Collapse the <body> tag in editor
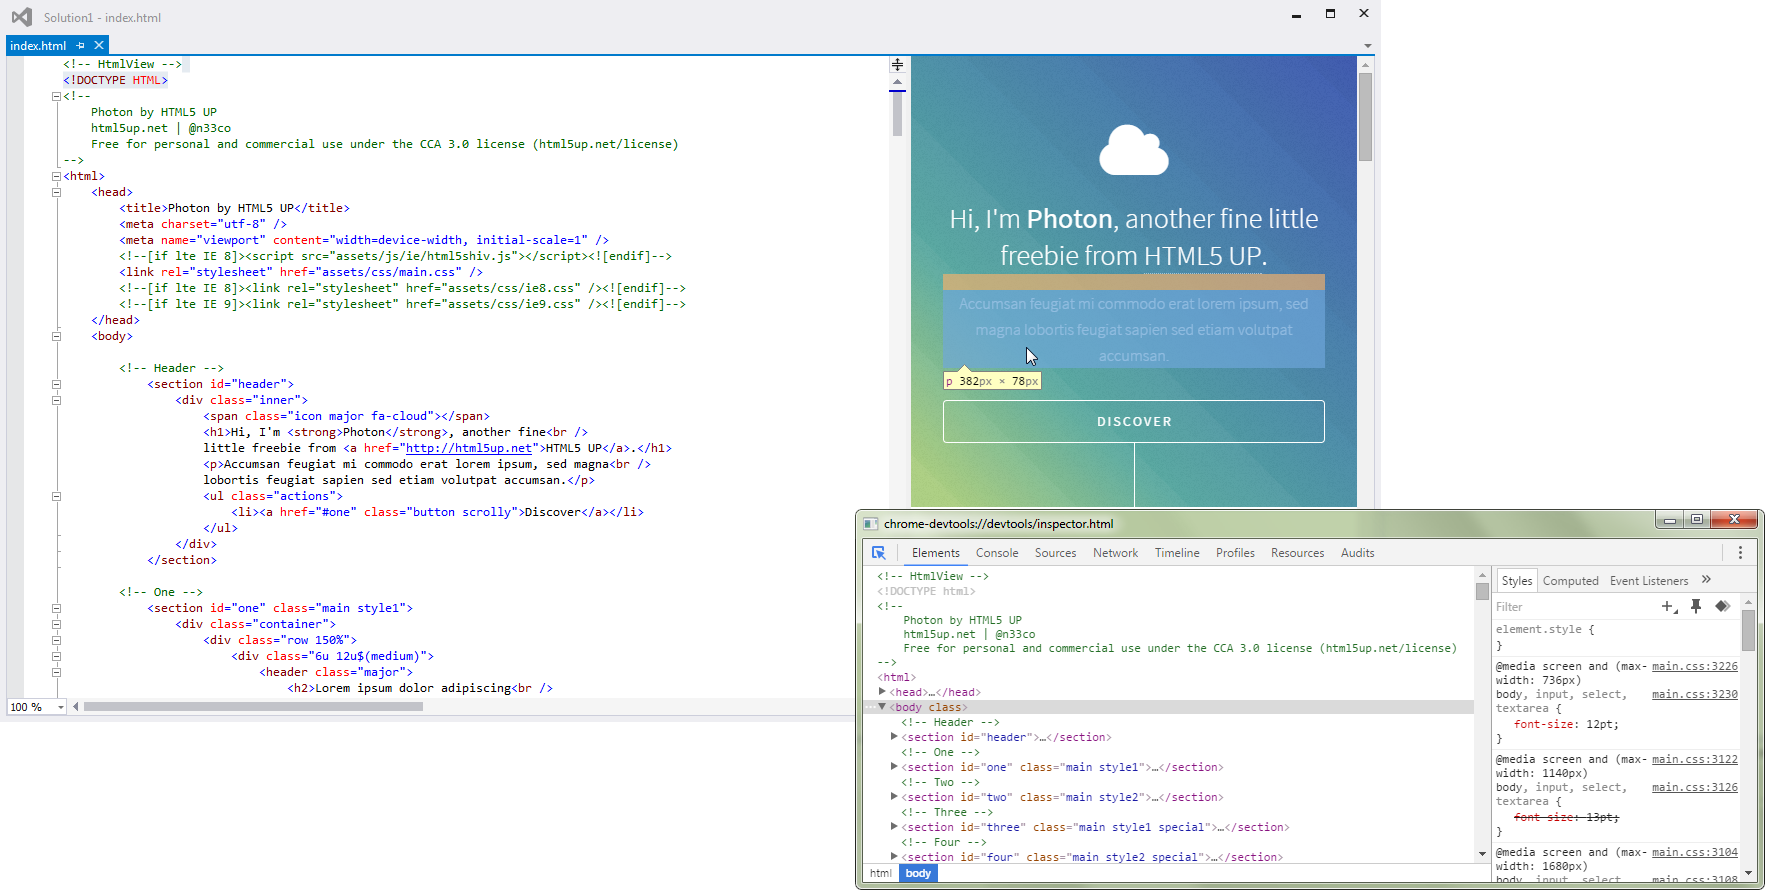 [x=56, y=336]
